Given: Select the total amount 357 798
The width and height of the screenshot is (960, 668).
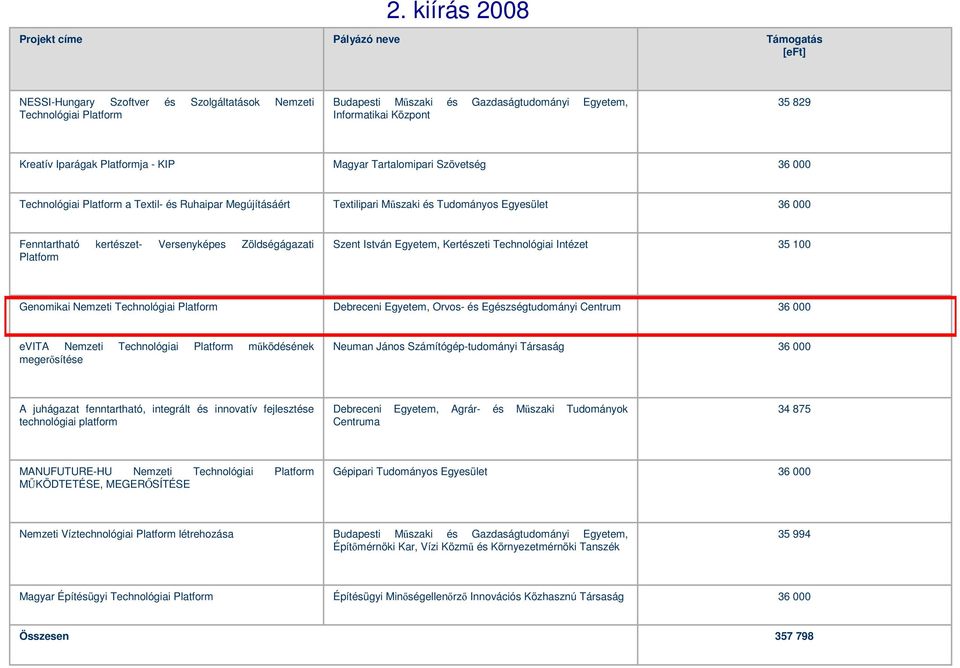Looking at the screenshot, I should [x=794, y=636].
